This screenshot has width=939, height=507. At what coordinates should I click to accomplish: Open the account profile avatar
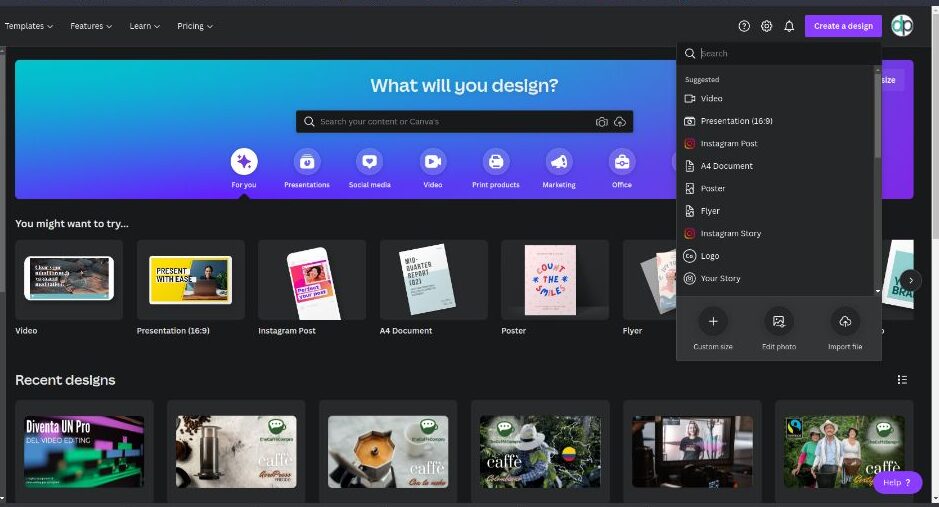[902, 26]
